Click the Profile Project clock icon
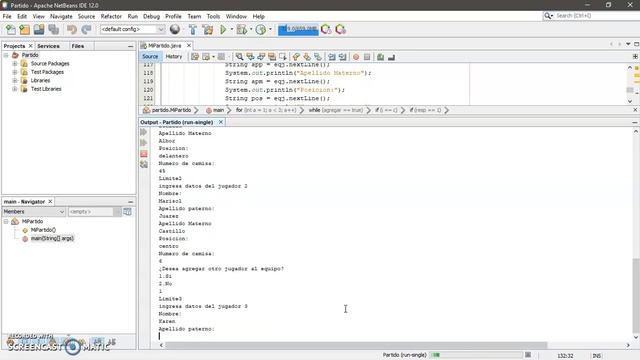Screen dimensions: 640x360 (260, 29)
